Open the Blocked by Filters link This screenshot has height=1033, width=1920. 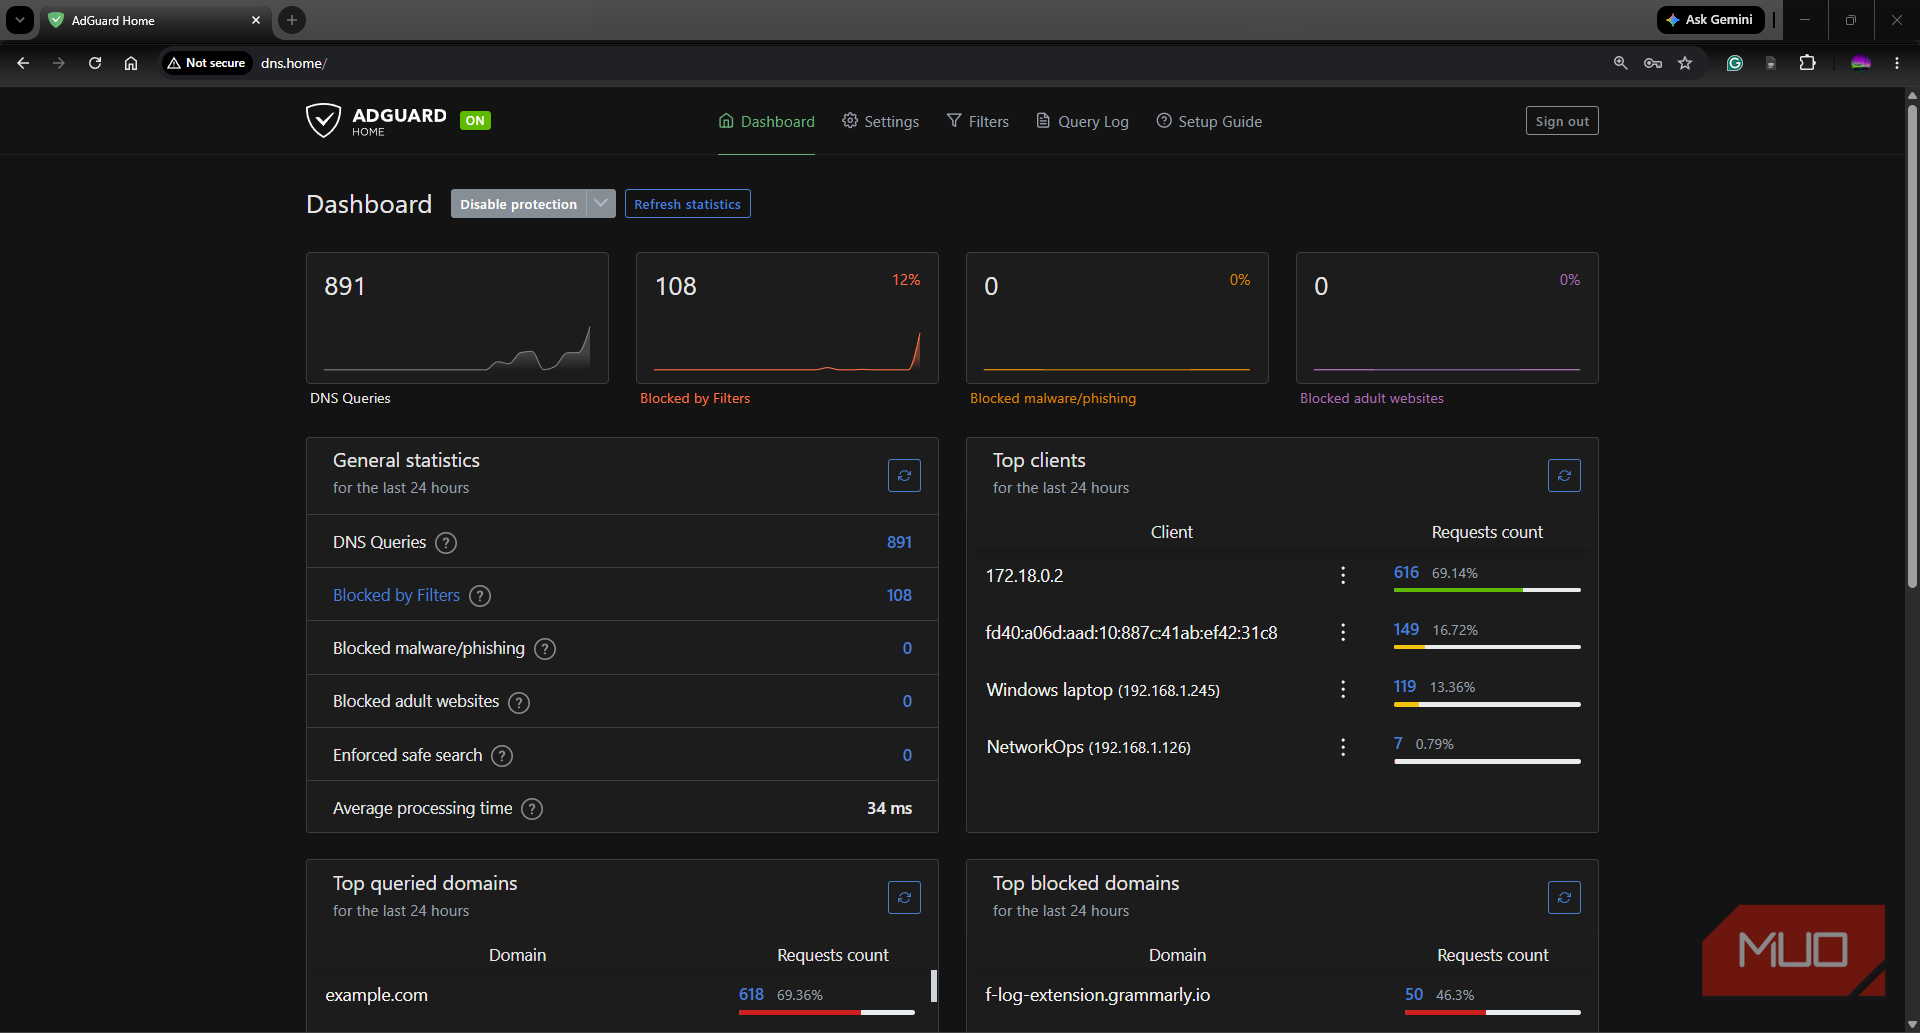coord(396,596)
